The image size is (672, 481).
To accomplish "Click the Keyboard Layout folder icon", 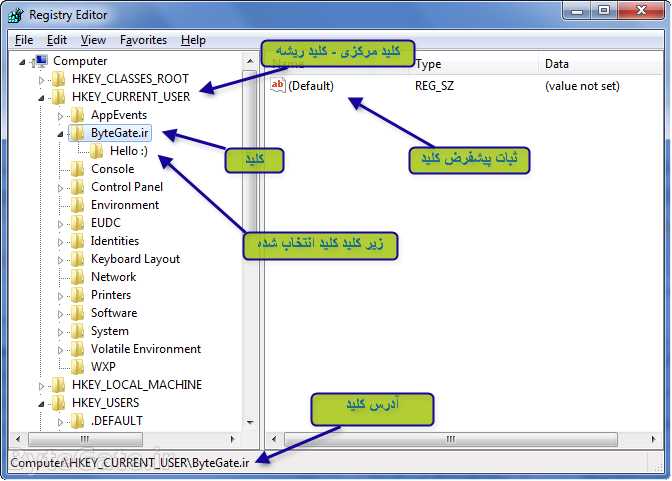I will tap(77, 259).
